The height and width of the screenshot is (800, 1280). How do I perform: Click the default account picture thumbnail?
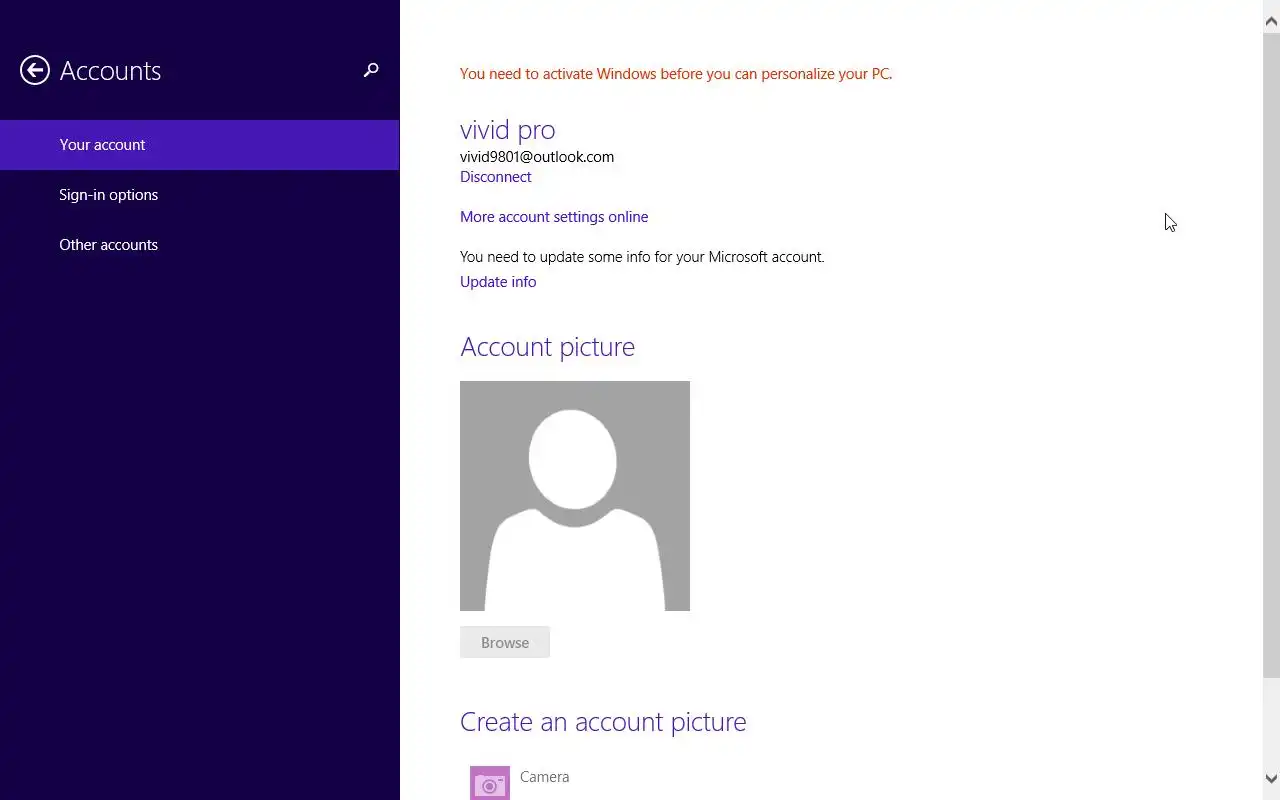(x=575, y=496)
